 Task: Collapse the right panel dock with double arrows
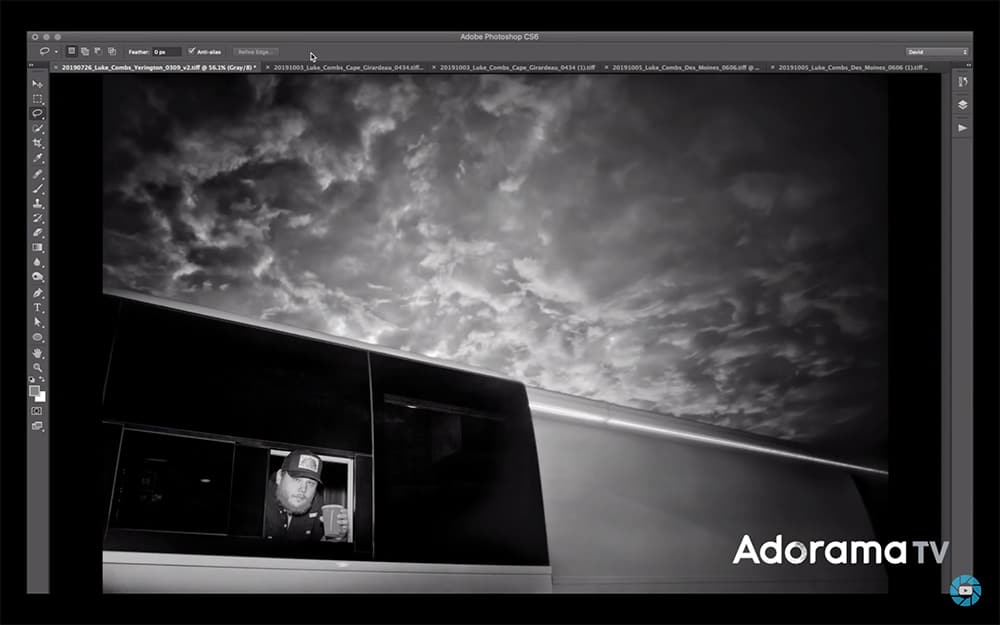(968, 64)
